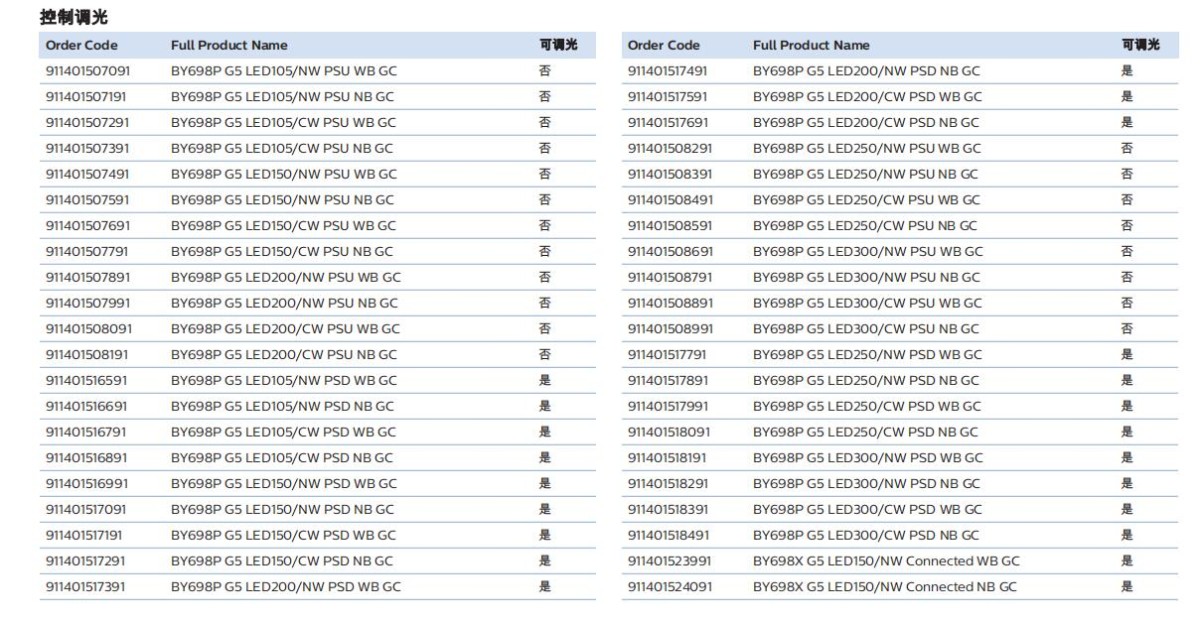Click the right table's Full Product Name header
The image size is (1200, 621).
click(x=811, y=45)
